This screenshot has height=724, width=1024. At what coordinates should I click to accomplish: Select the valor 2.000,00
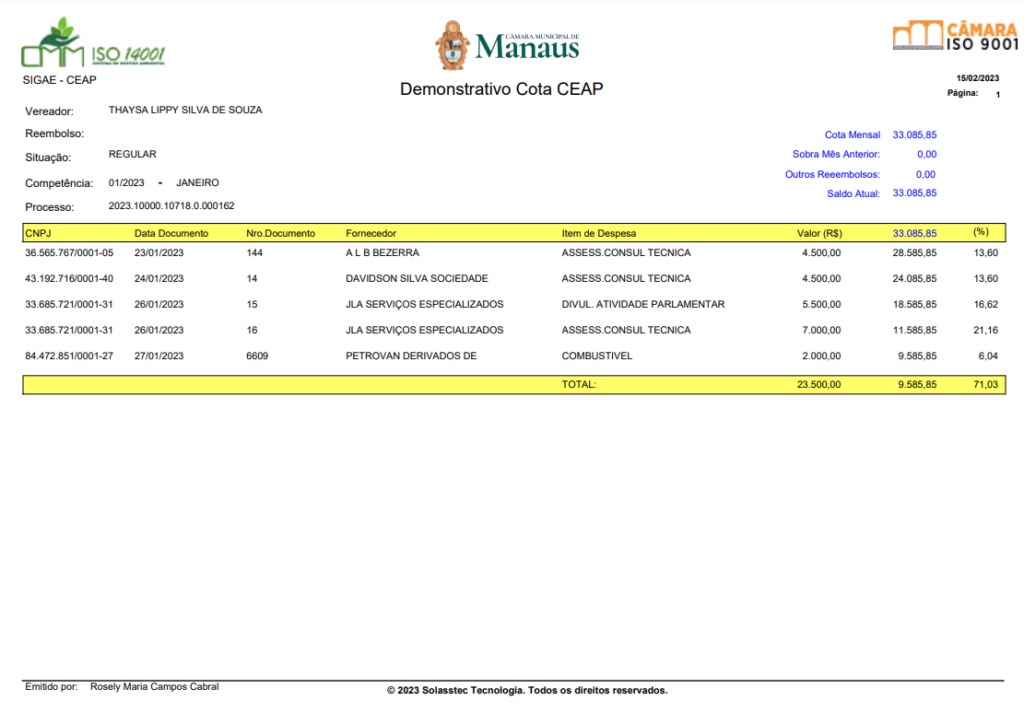821,356
